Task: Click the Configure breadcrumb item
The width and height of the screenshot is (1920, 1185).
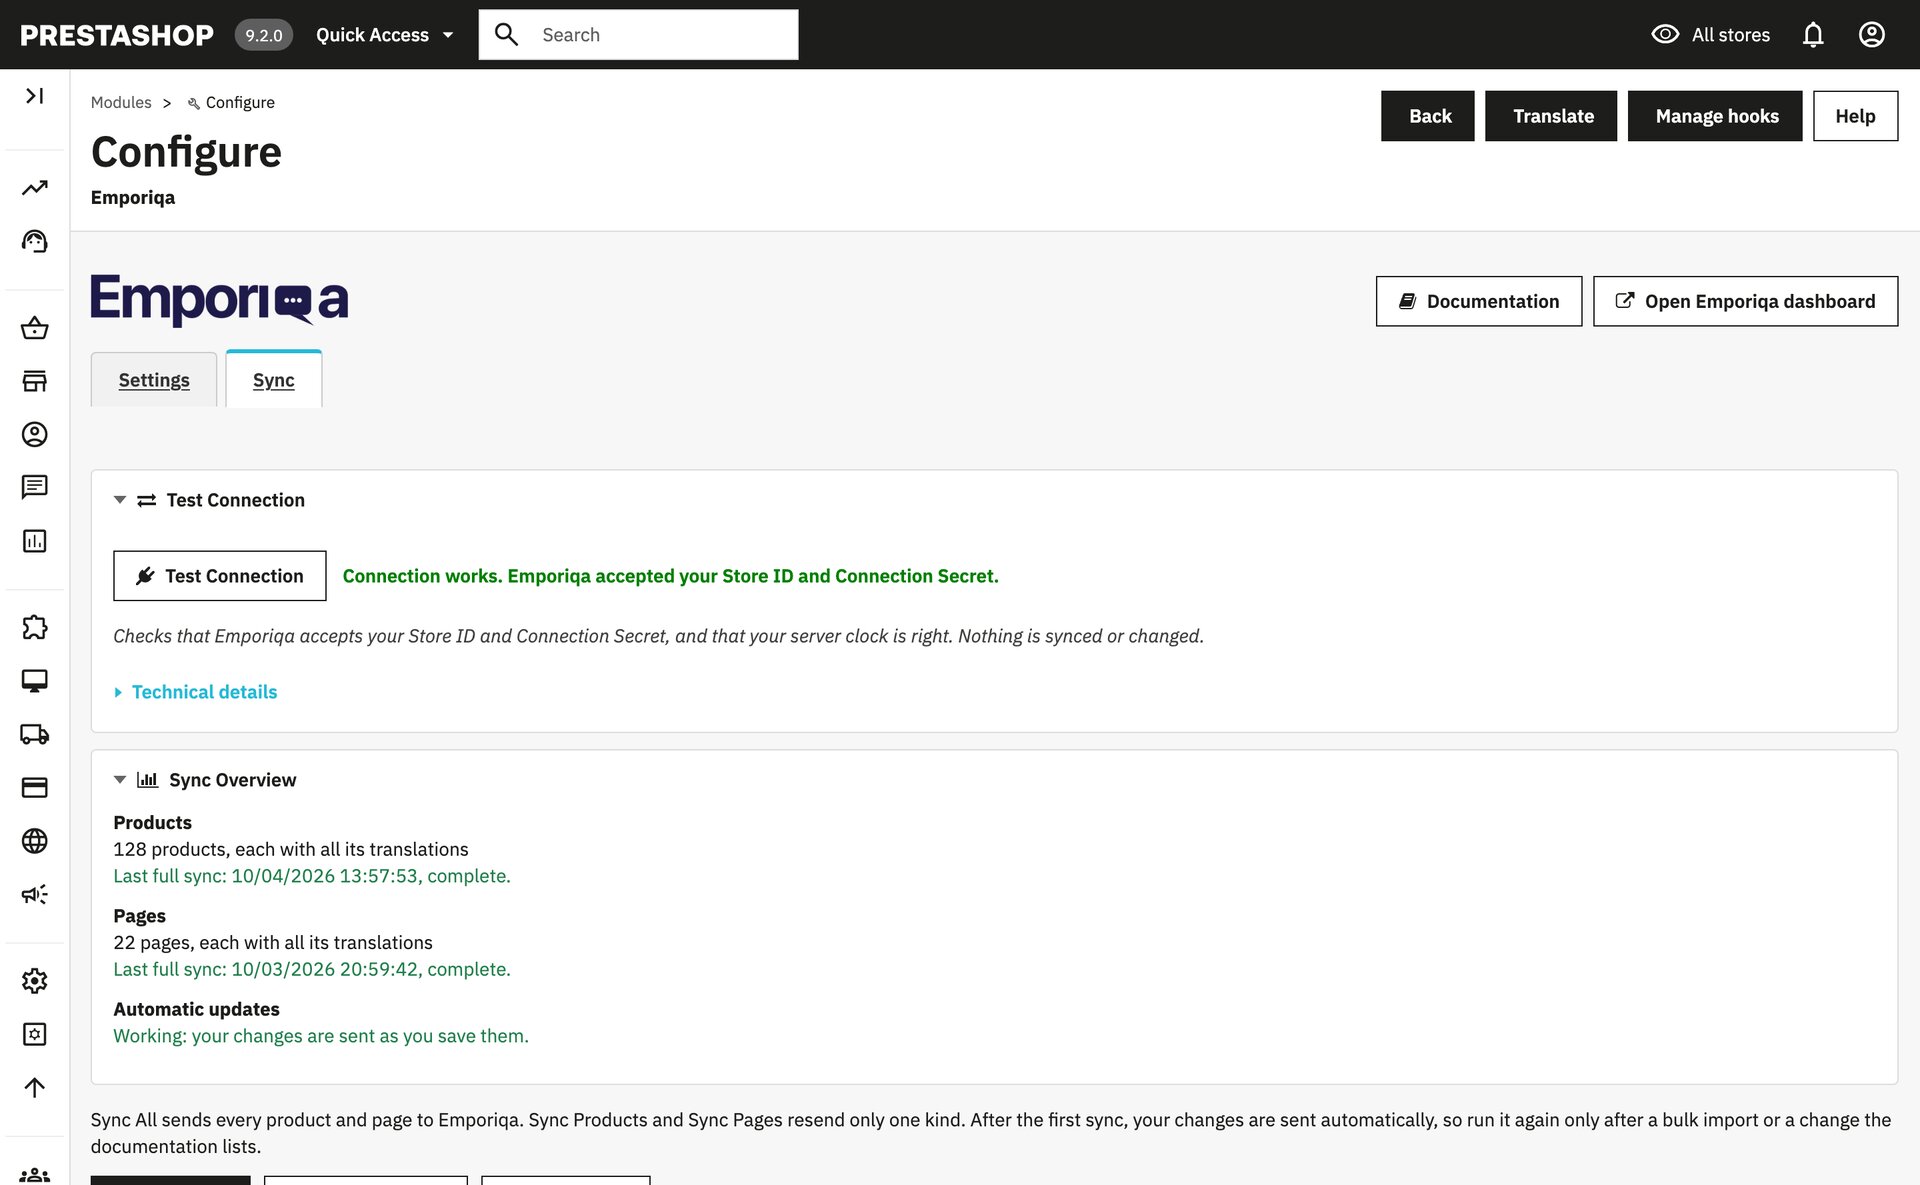Action: (x=231, y=102)
